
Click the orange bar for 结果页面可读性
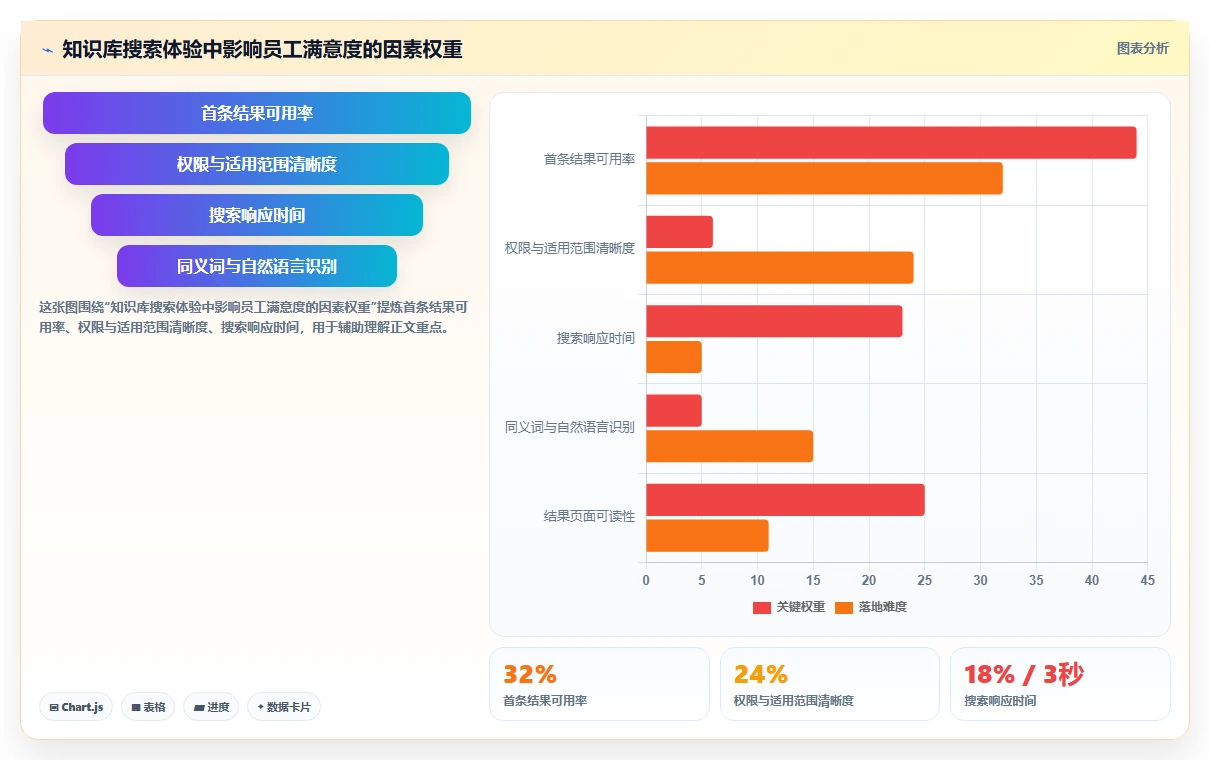[x=707, y=536]
